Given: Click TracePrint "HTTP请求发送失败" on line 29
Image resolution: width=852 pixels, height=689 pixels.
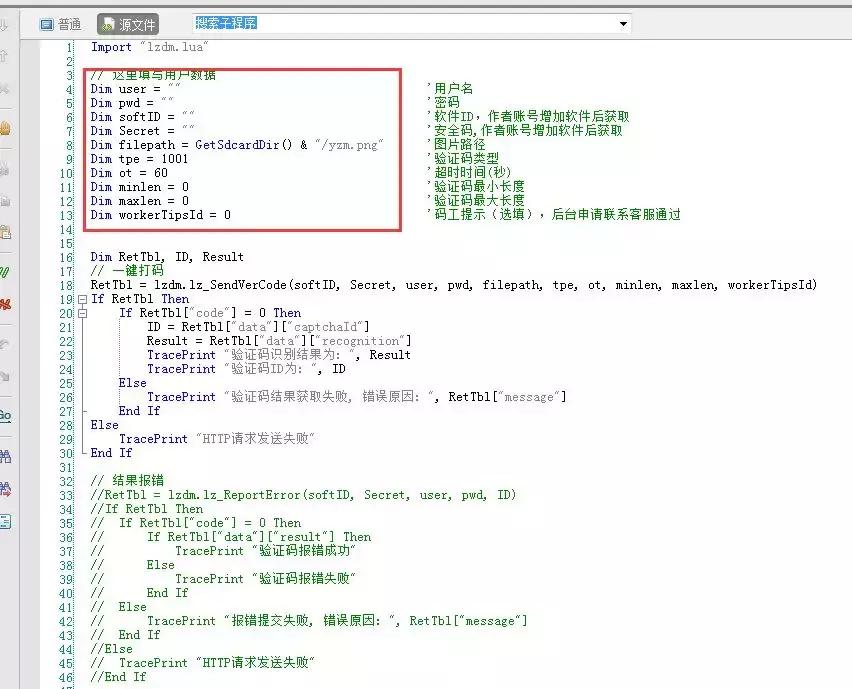Looking at the screenshot, I should tap(217, 439).
